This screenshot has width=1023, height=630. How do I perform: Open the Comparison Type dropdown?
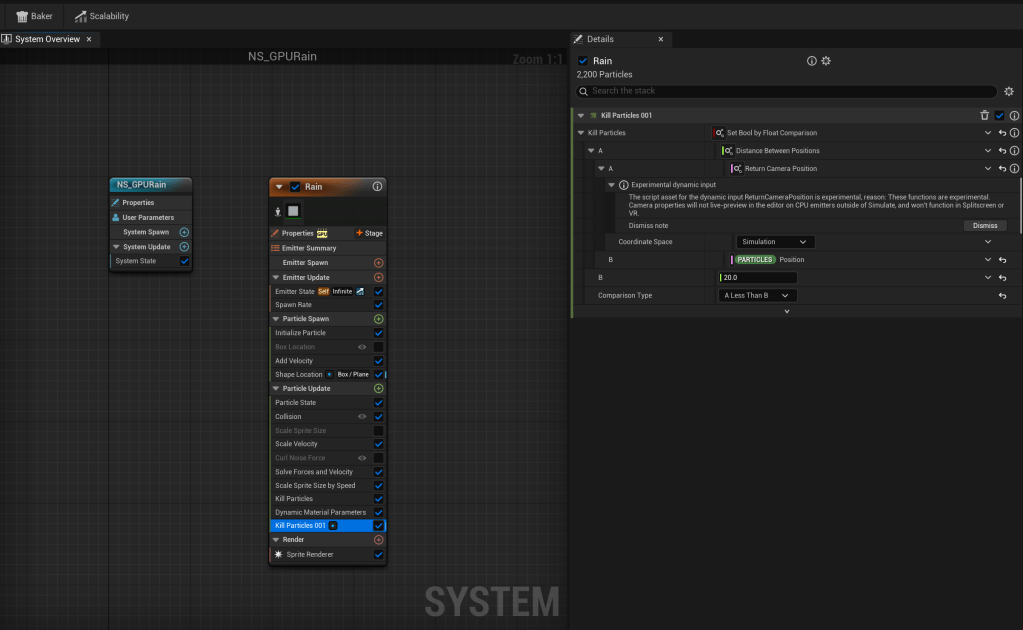click(757, 296)
